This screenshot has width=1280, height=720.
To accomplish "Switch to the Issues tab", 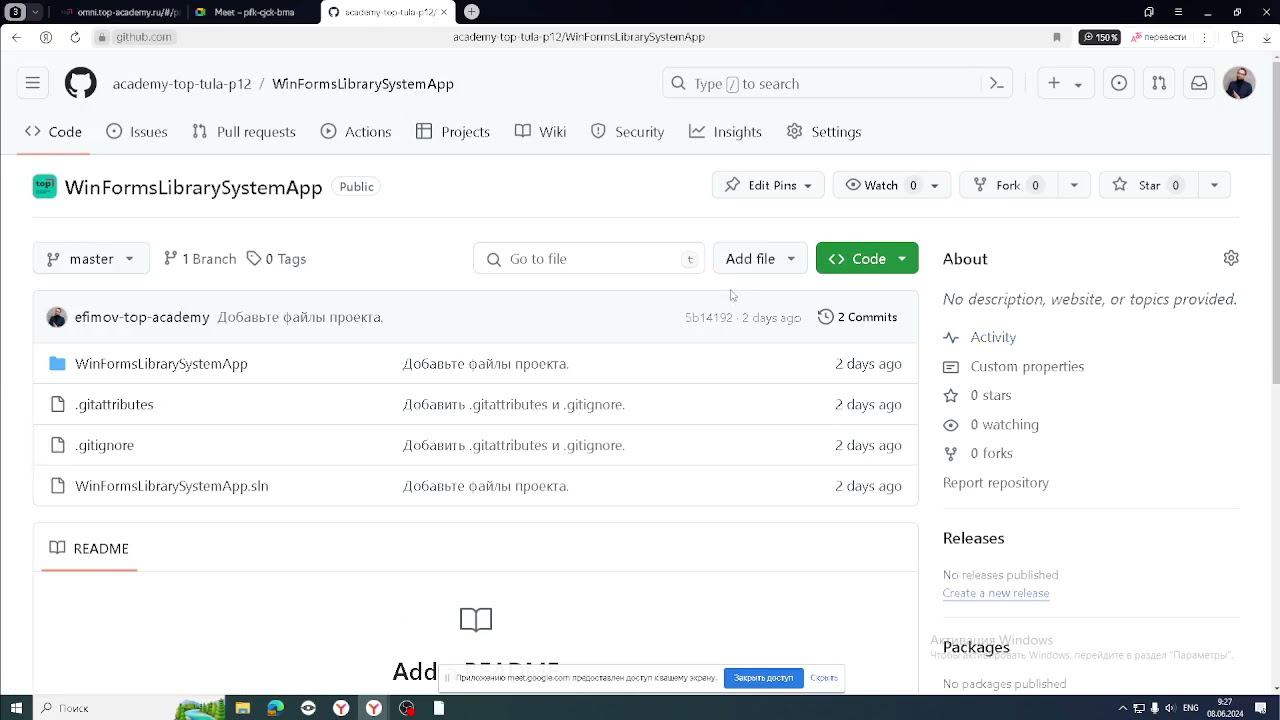I will tap(137, 132).
